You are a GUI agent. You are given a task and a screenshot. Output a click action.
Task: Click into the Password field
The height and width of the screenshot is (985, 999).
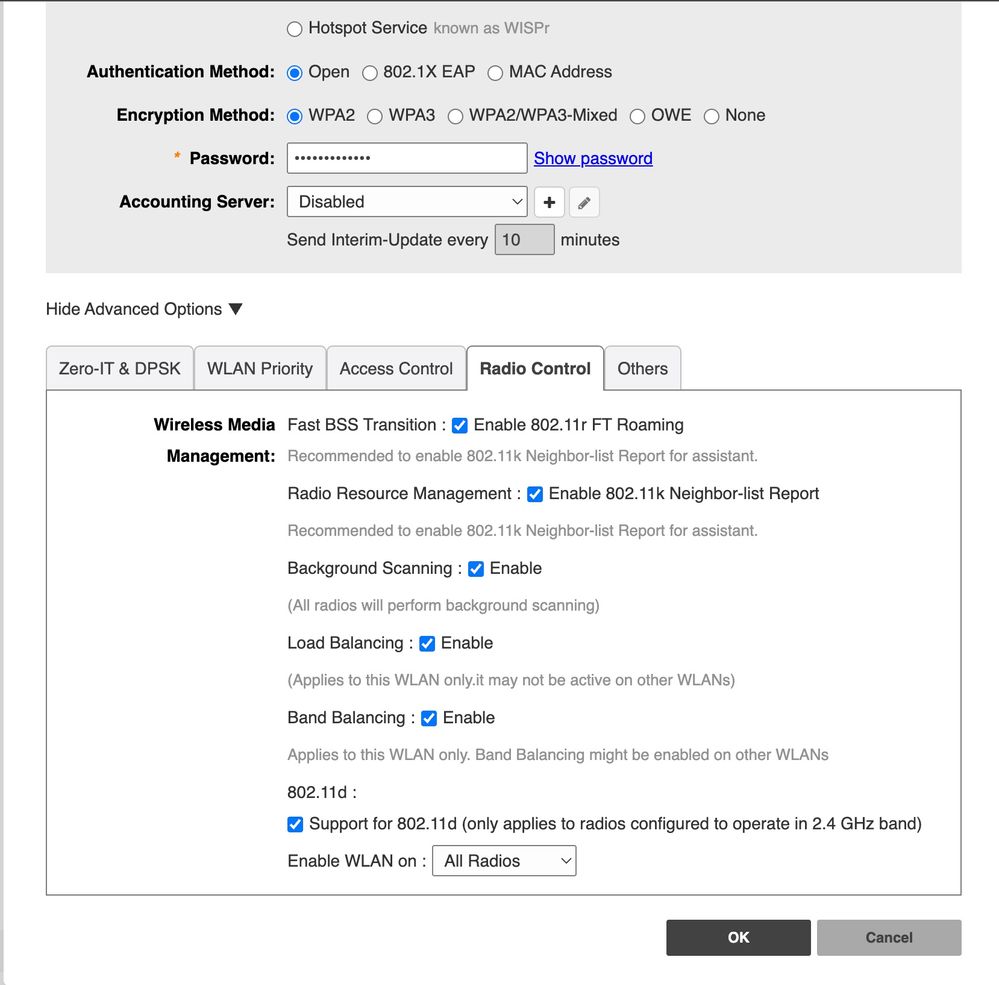406,158
